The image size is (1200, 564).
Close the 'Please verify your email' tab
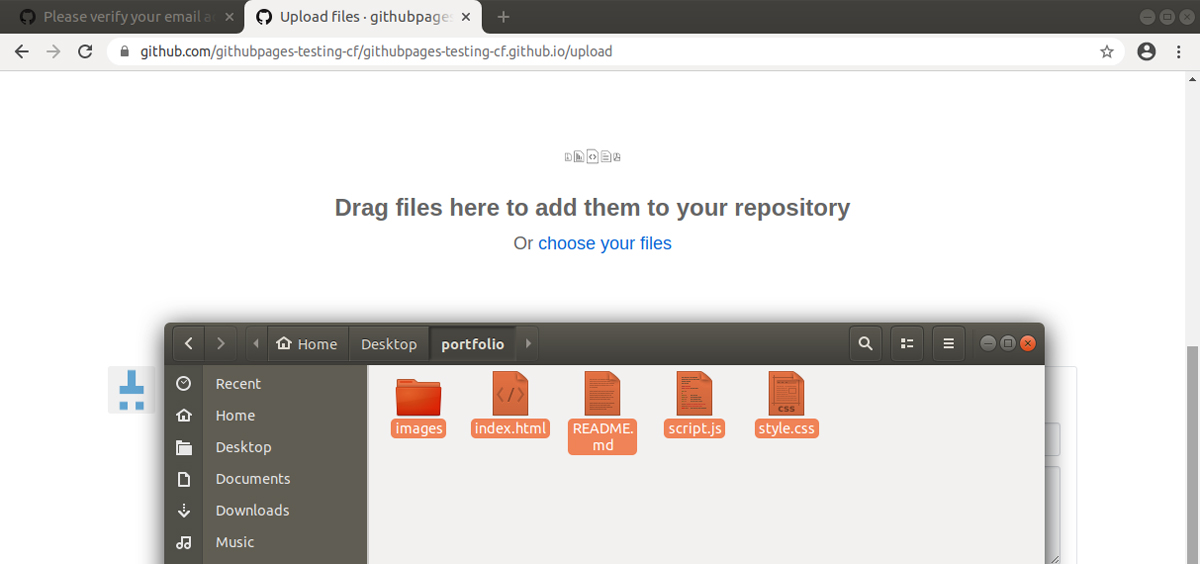click(x=230, y=17)
